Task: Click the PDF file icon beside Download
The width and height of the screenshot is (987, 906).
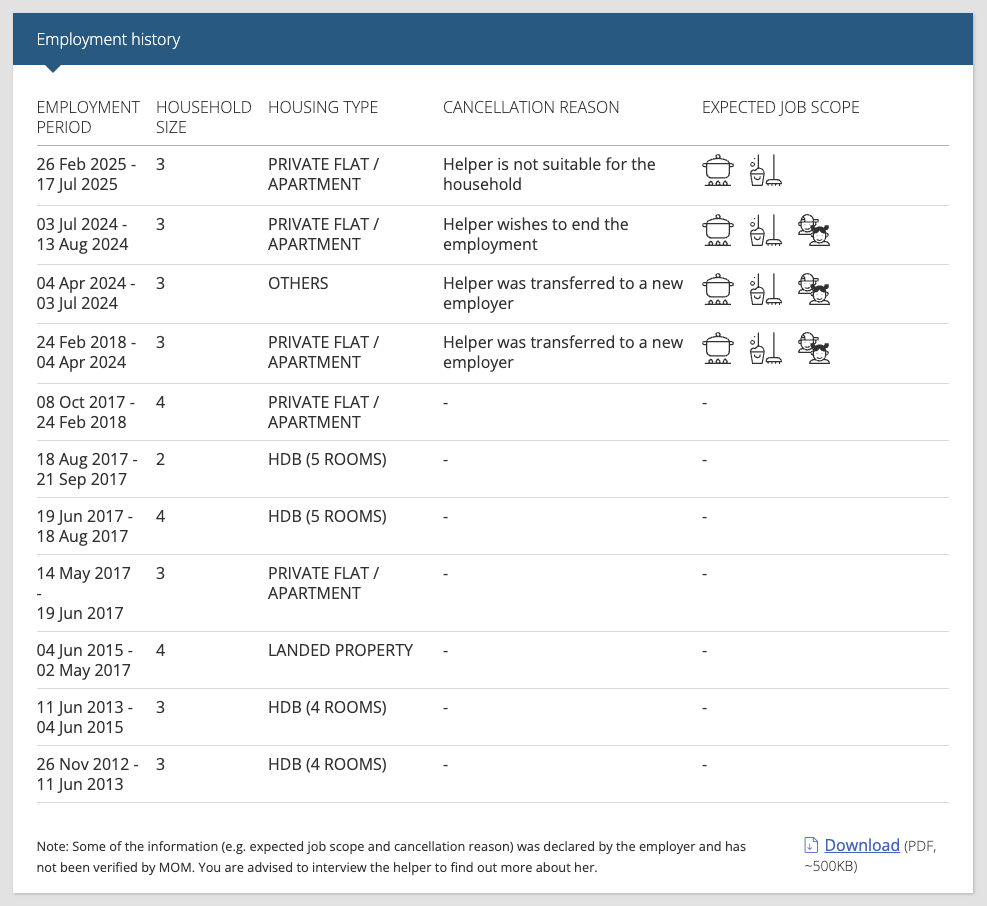Action: click(811, 845)
